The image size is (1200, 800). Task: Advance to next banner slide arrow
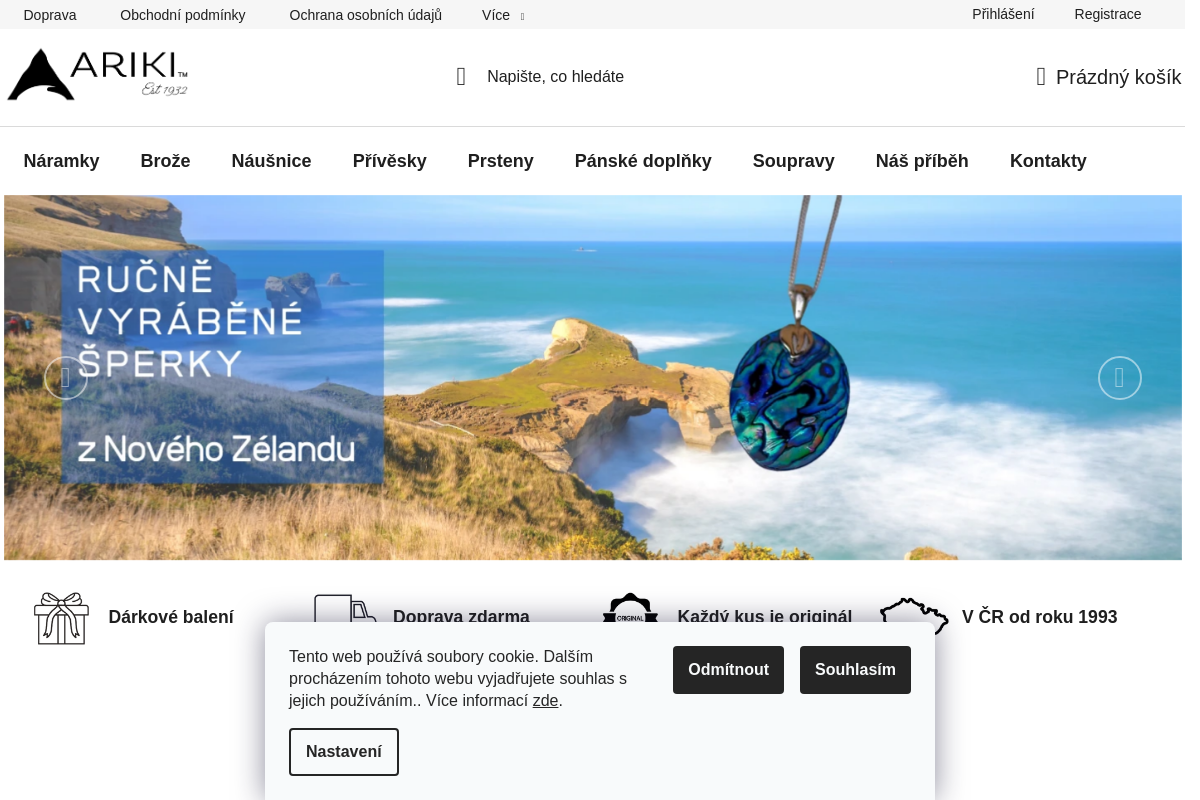point(1120,378)
